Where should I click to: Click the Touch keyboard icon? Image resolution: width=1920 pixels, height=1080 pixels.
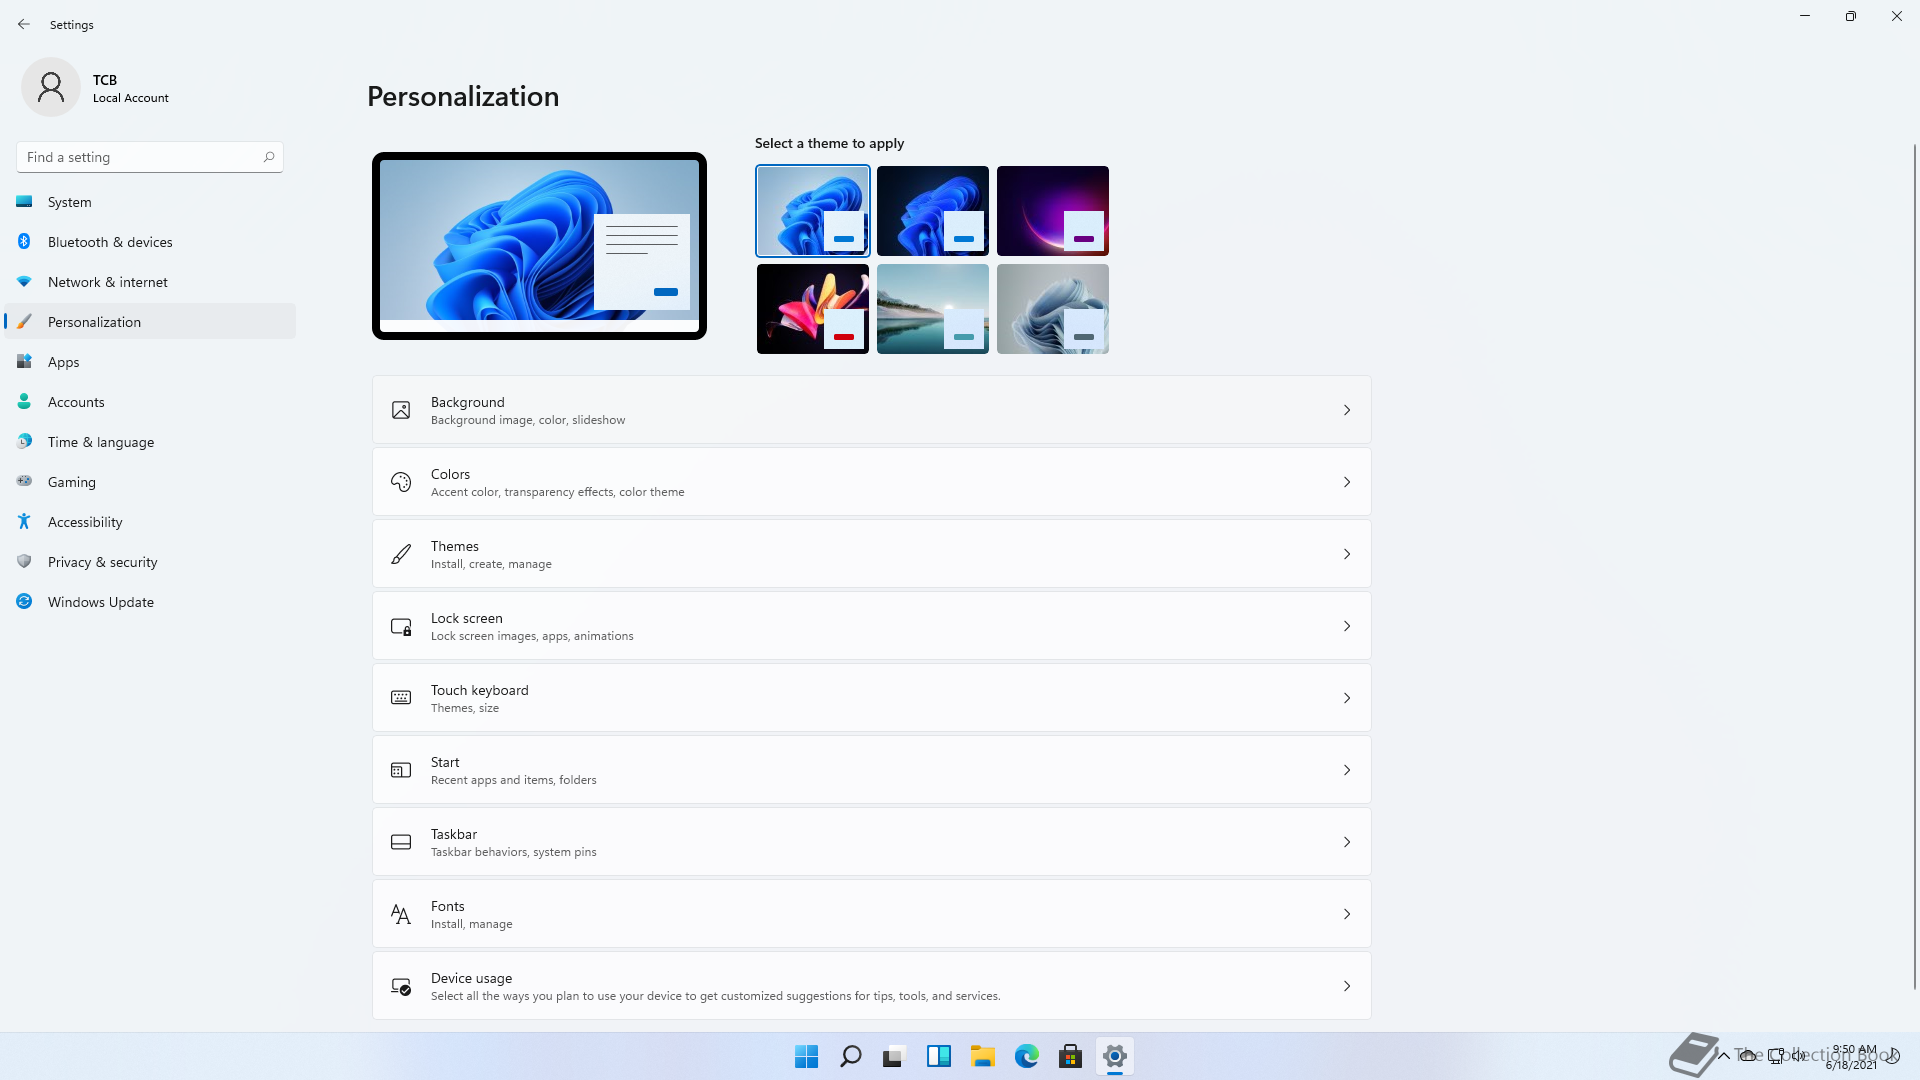[401, 698]
